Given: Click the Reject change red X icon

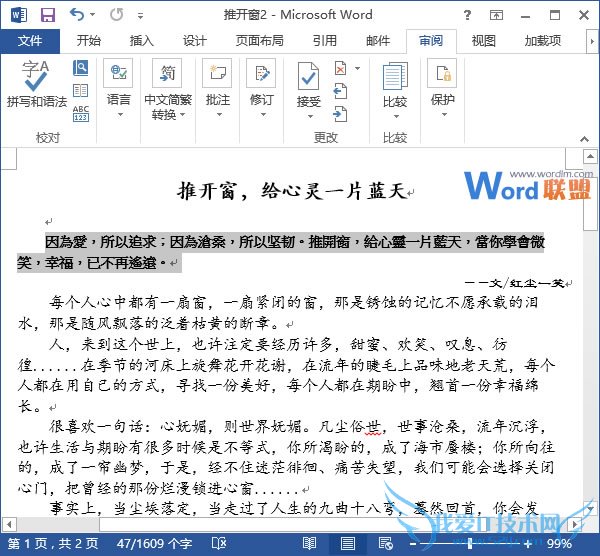Looking at the screenshot, I should [x=340, y=68].
